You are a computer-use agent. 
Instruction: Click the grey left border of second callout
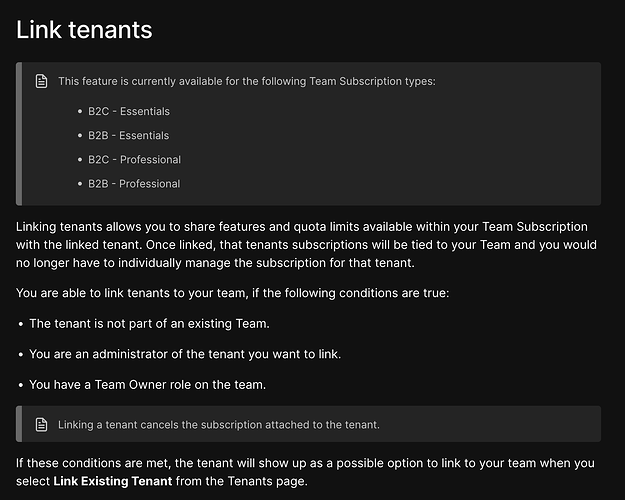19,424
